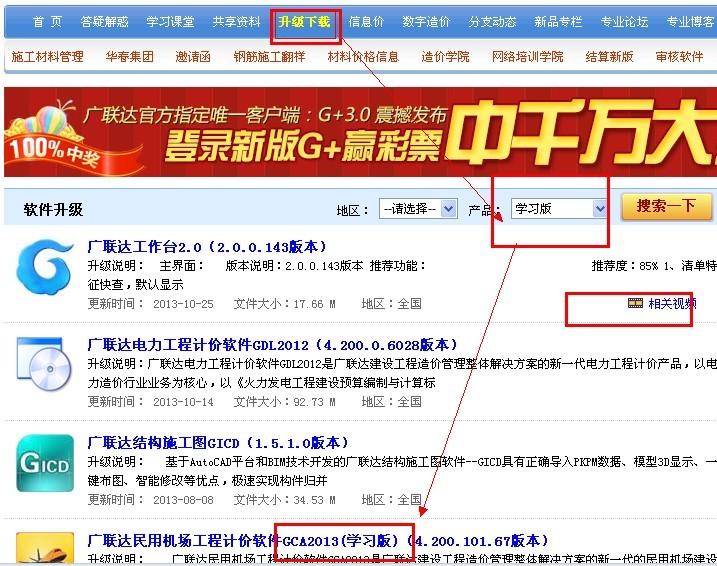Click the 搜索一下 button
The width and height of the screenshot is (717, 566).
667,207
